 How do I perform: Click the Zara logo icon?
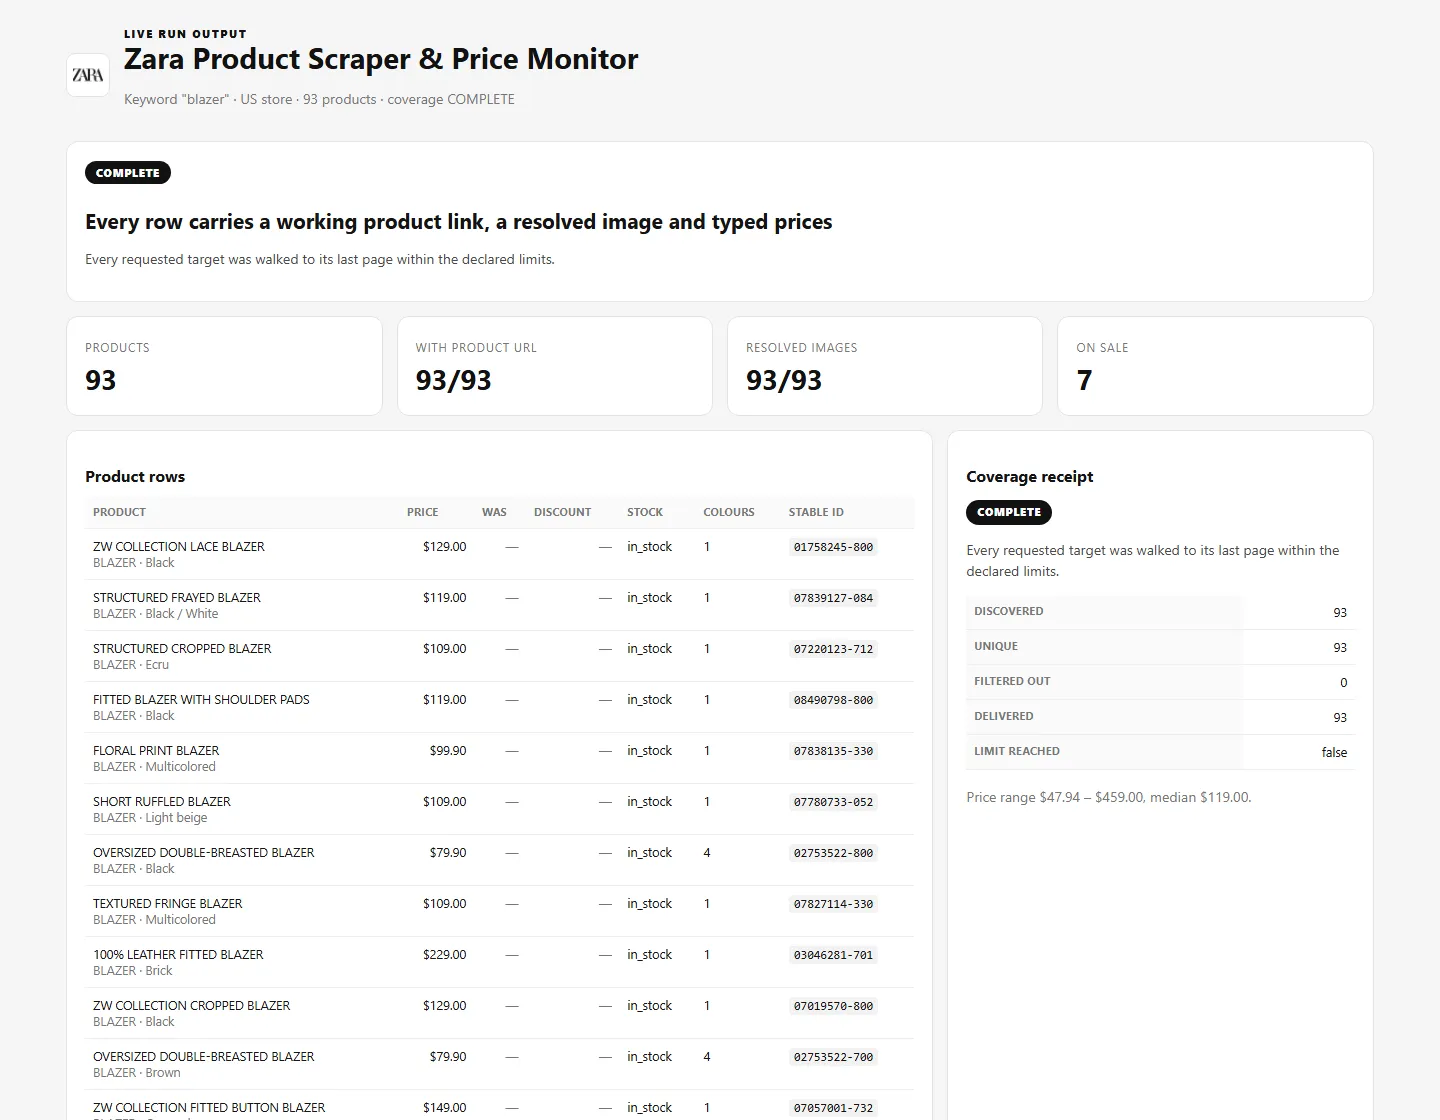[x=88, y=75]
